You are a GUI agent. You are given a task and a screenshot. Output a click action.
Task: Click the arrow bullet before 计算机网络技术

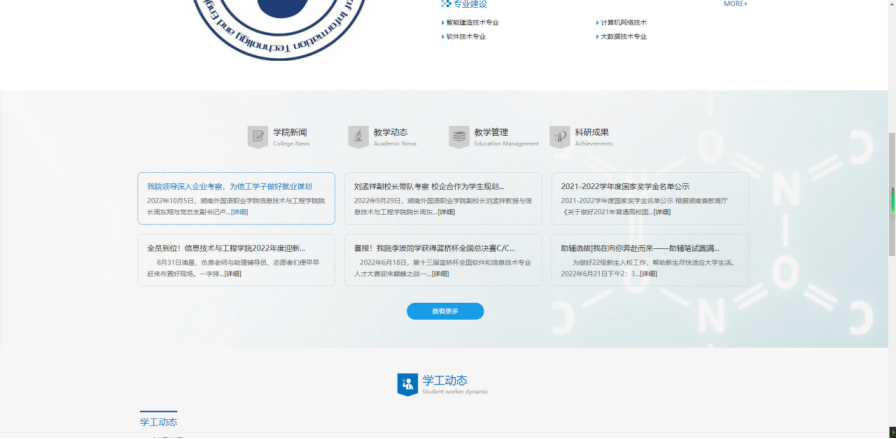(x=597, y=22)
